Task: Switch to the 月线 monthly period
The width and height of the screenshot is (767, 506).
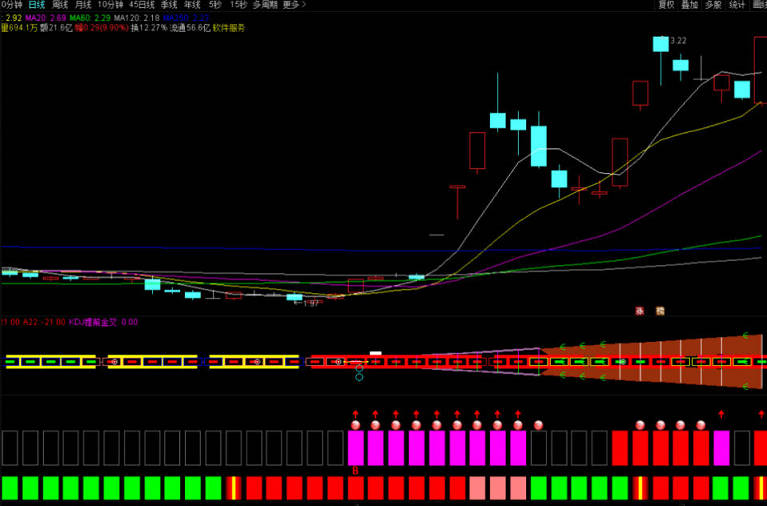Action: pyautogui.click(x=83, y=5)
